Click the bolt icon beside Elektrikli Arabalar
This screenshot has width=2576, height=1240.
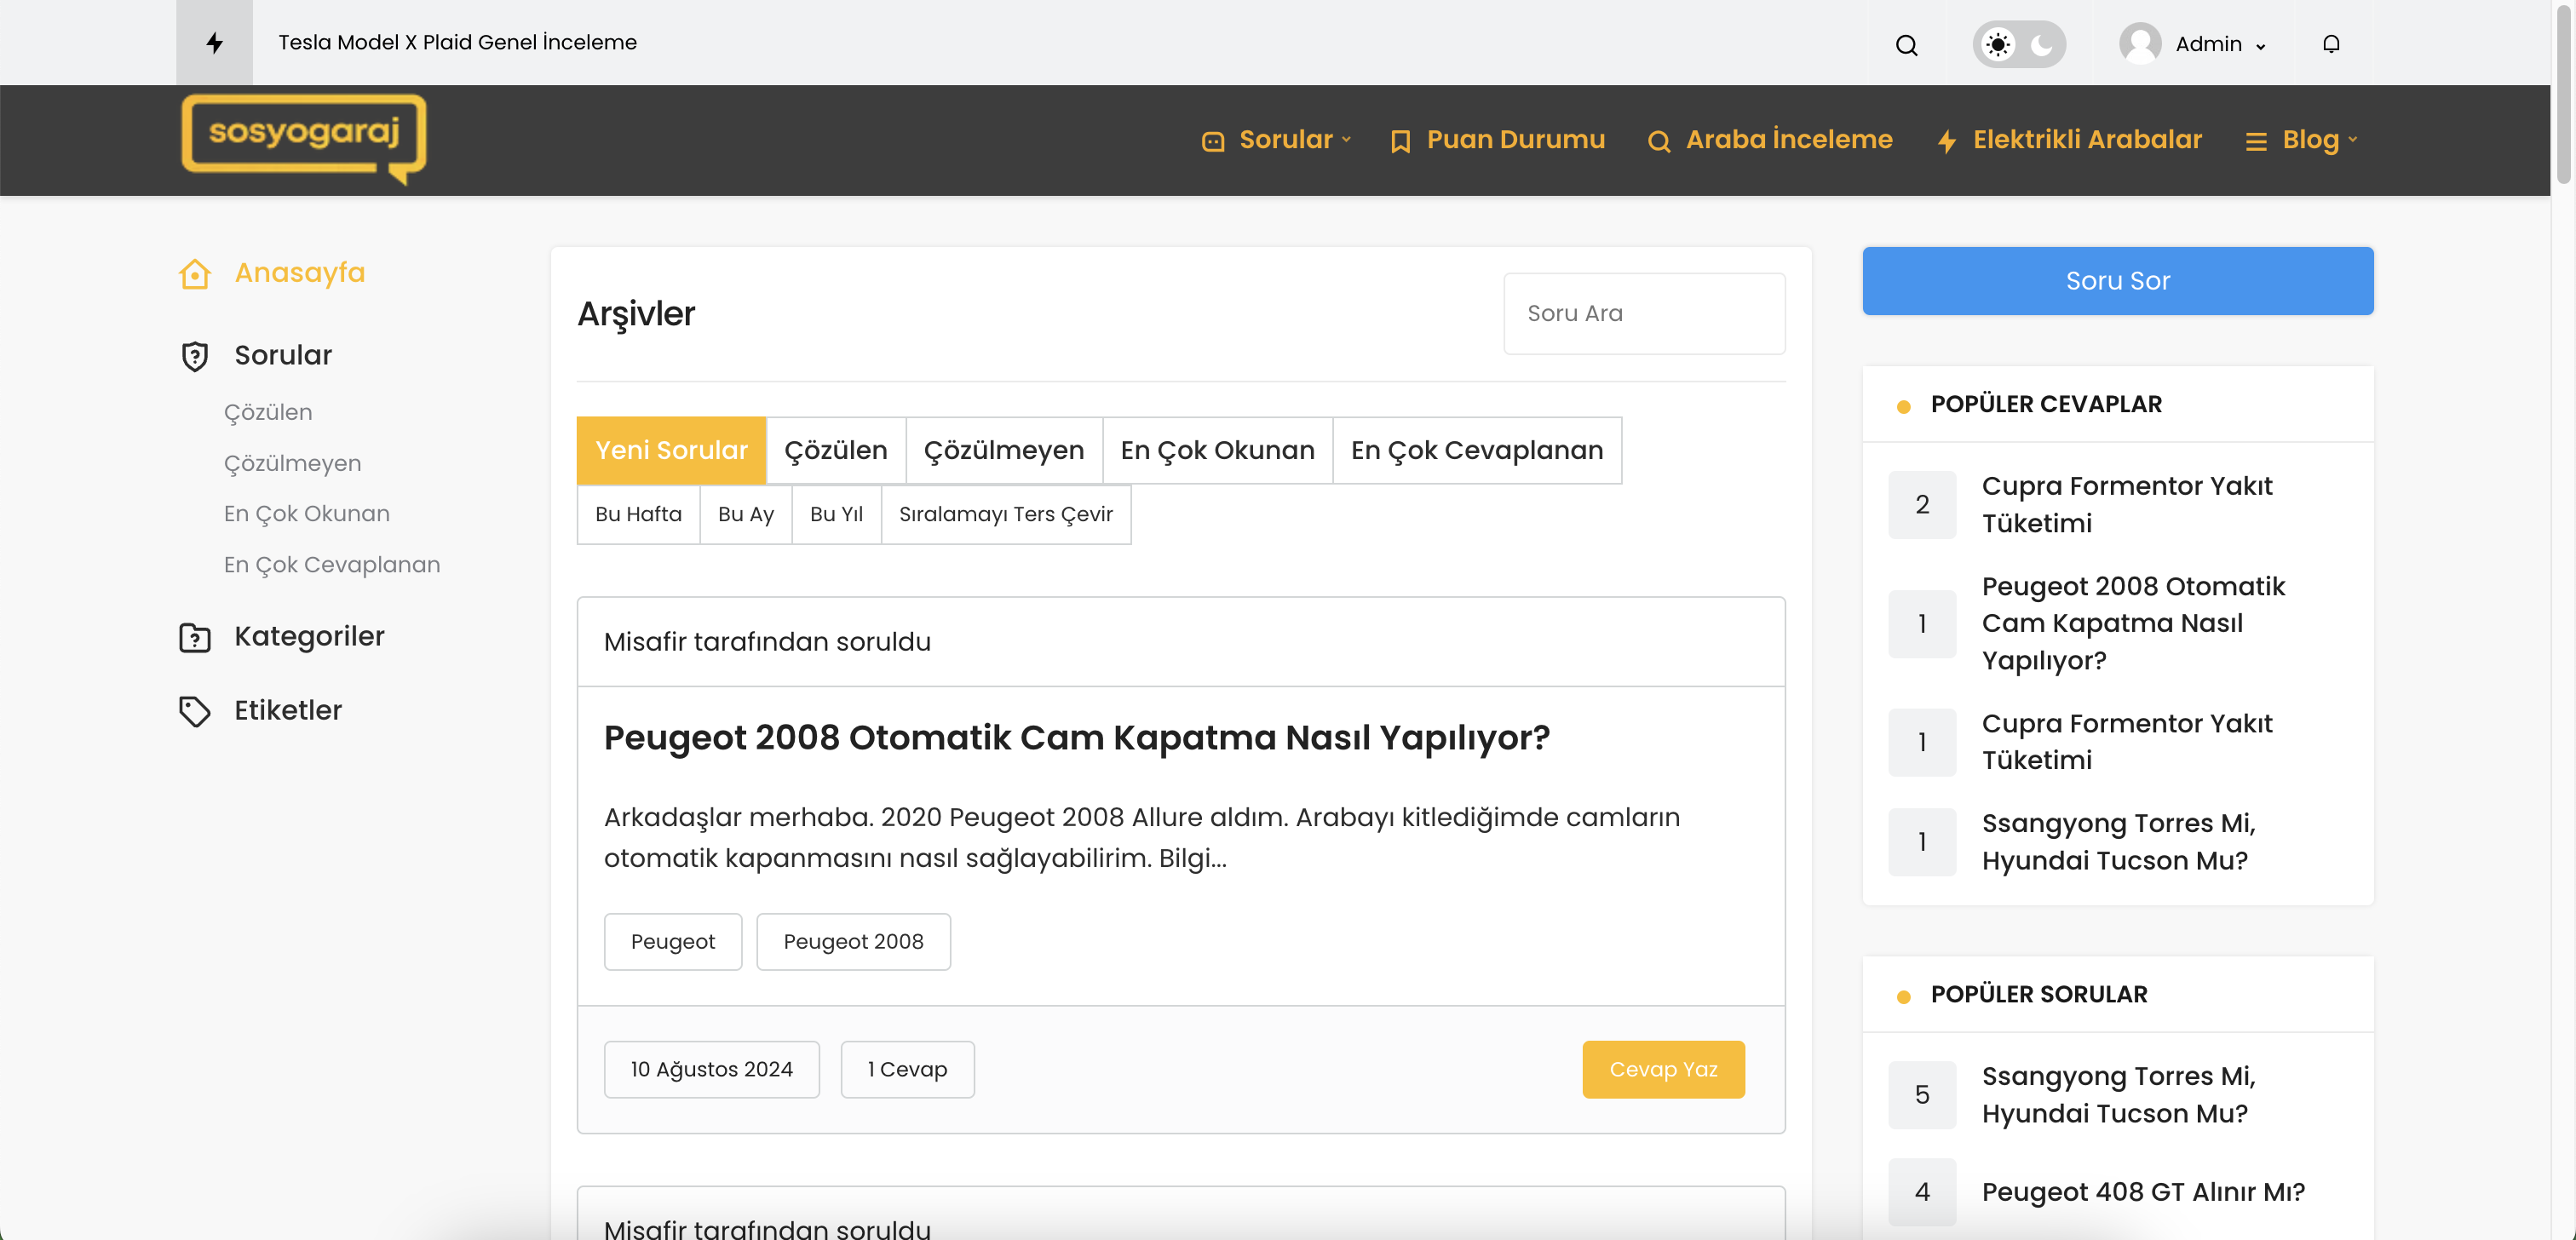pos(1946,142)
